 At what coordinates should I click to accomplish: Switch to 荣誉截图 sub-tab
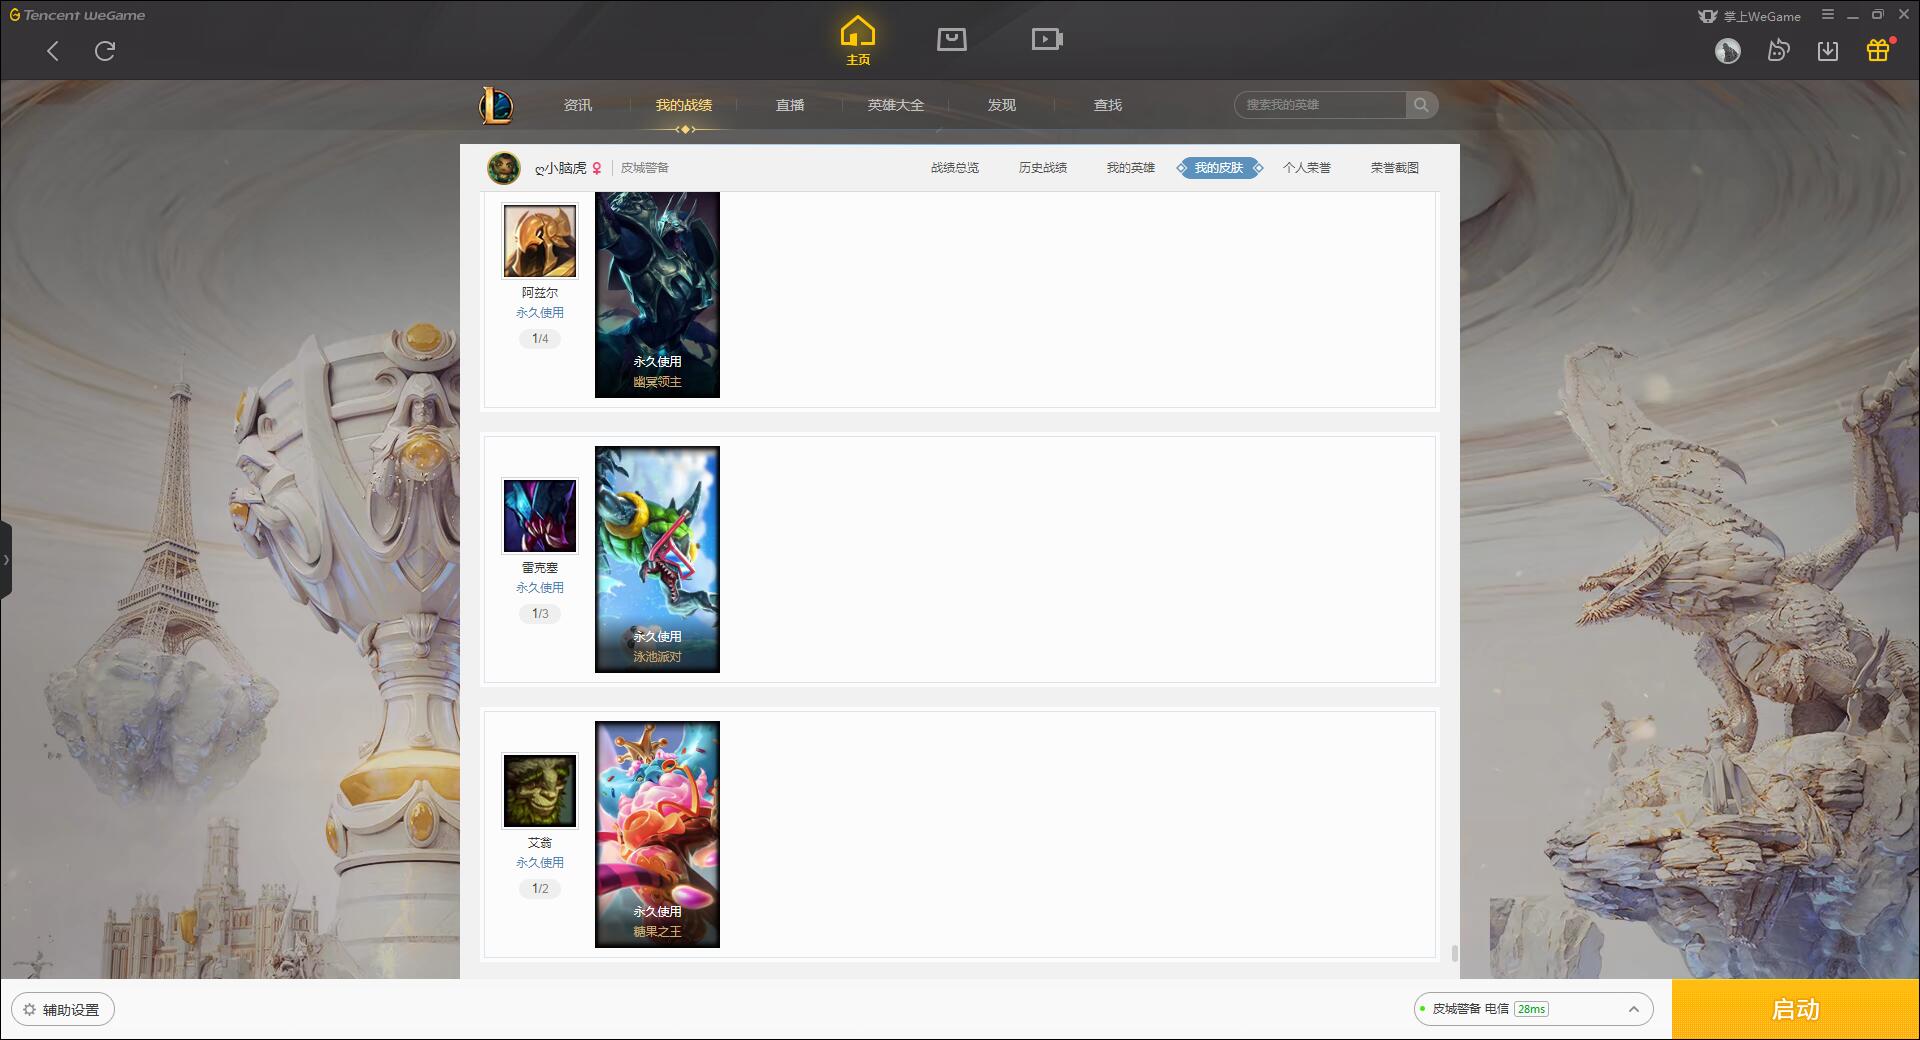1395,168
